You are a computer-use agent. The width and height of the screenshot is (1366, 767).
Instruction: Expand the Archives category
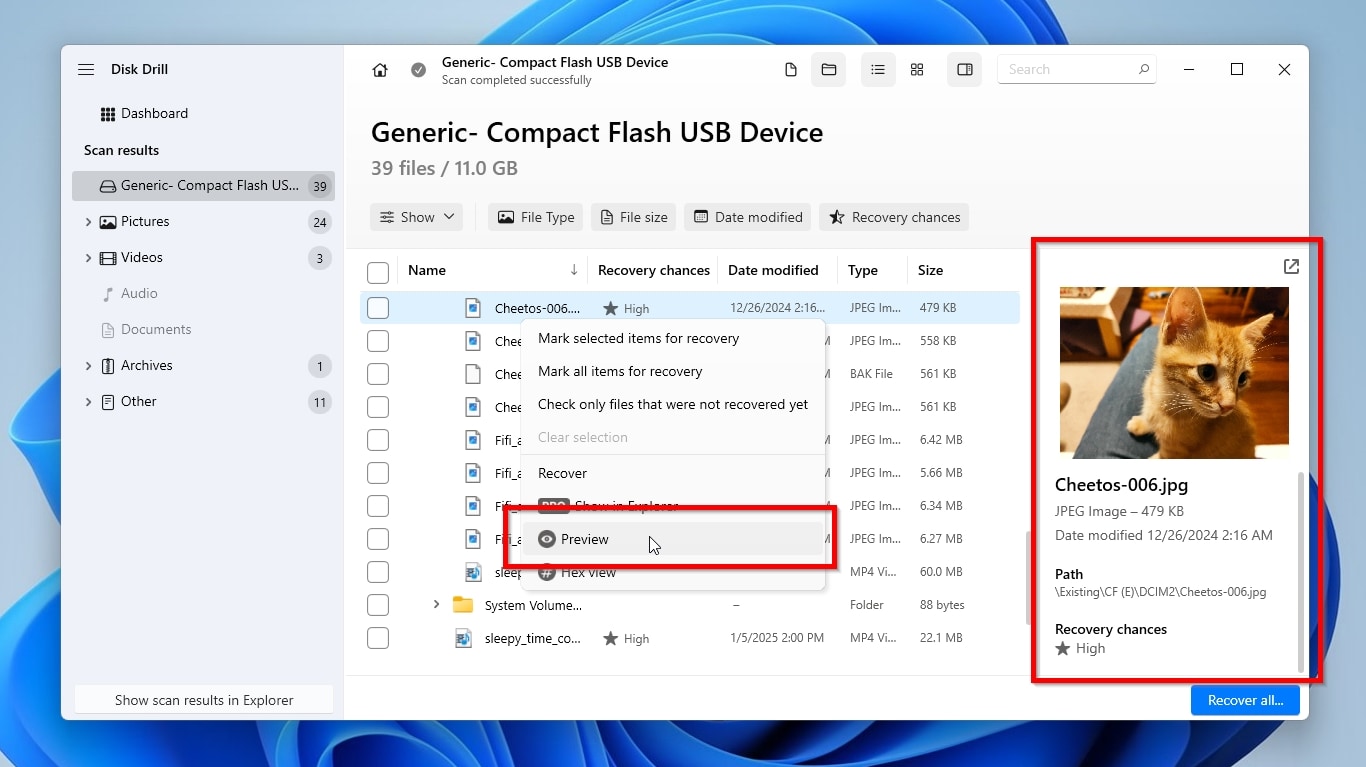(88, 366)
